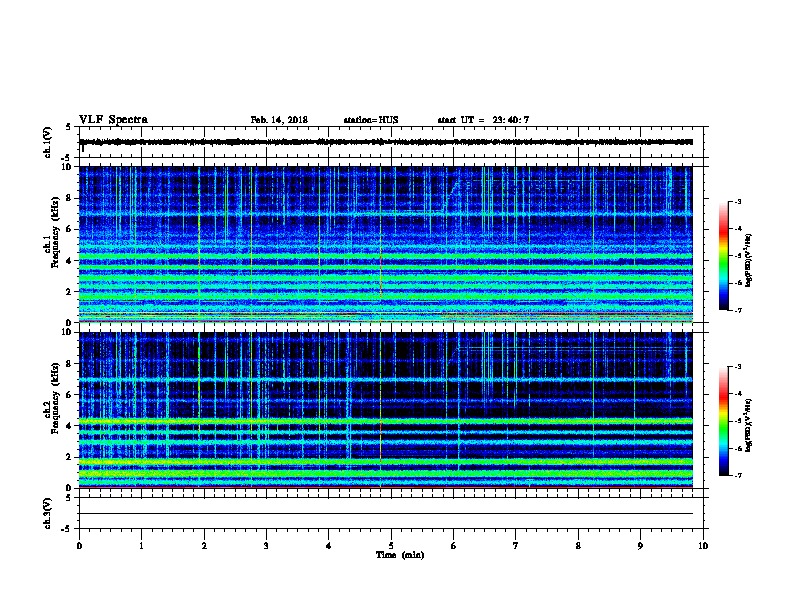Click the "4" kHz tick of ch.2 spectrogram
Screen dimensions: 792x612
pyautogui.click(x=69, y=426)
